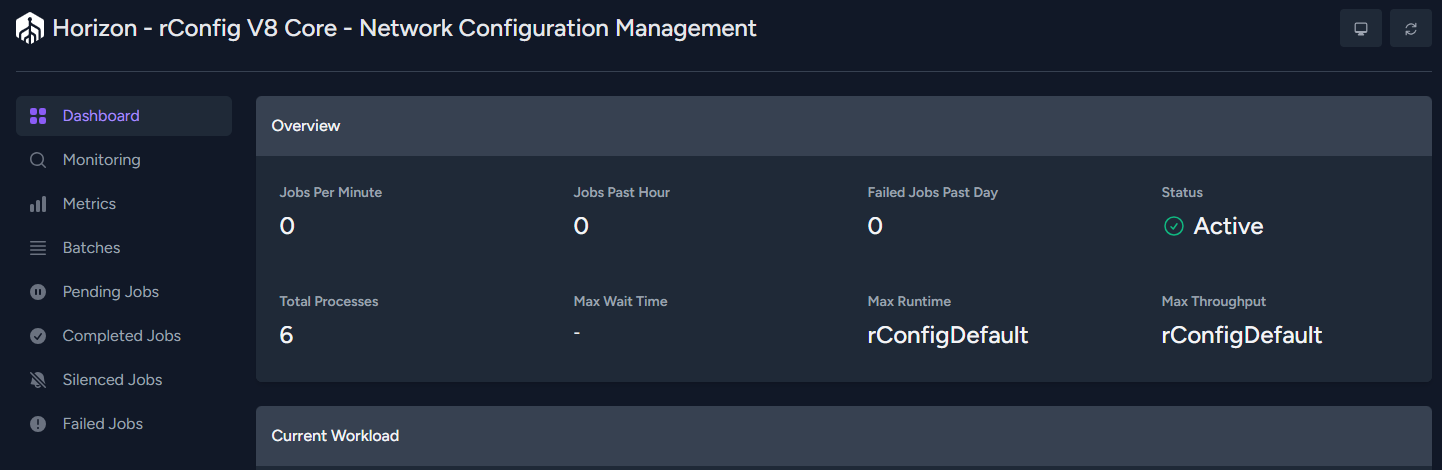Click the Jobs Past Hour value 0

click(x=581, y=227)
